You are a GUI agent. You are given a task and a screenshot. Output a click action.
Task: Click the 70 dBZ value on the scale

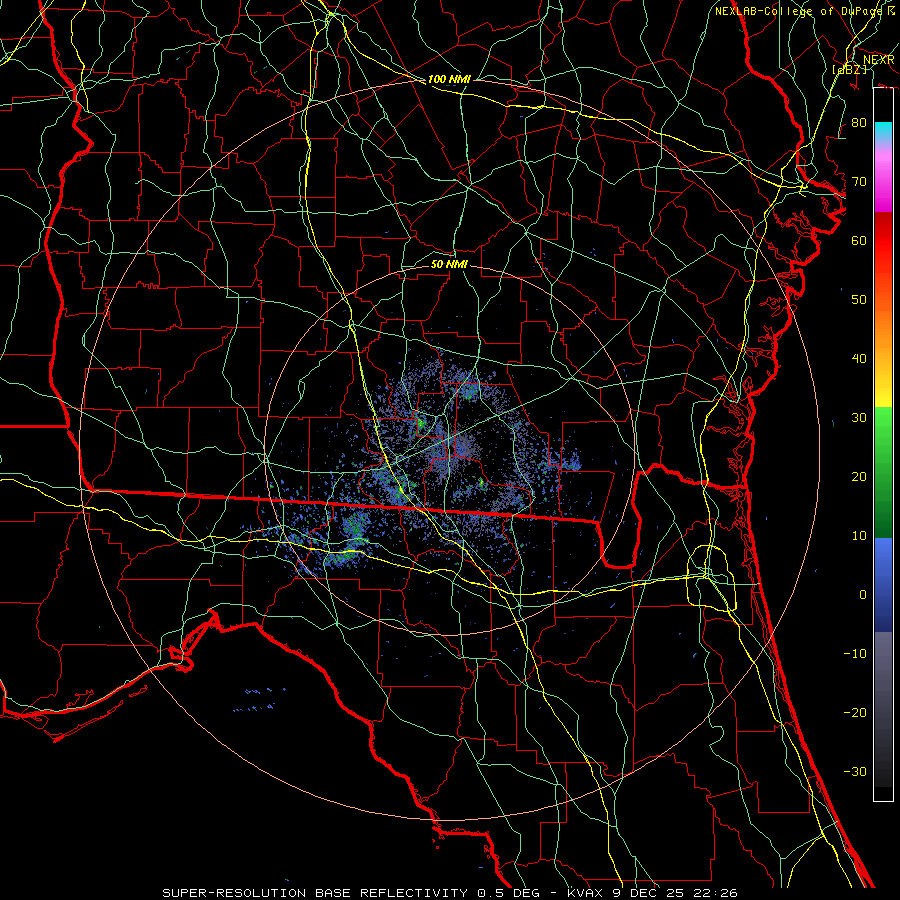pos(859,181)
